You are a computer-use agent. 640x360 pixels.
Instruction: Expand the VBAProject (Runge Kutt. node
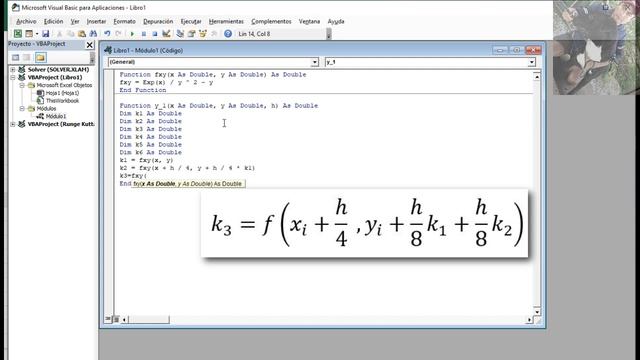pos(13,124)
